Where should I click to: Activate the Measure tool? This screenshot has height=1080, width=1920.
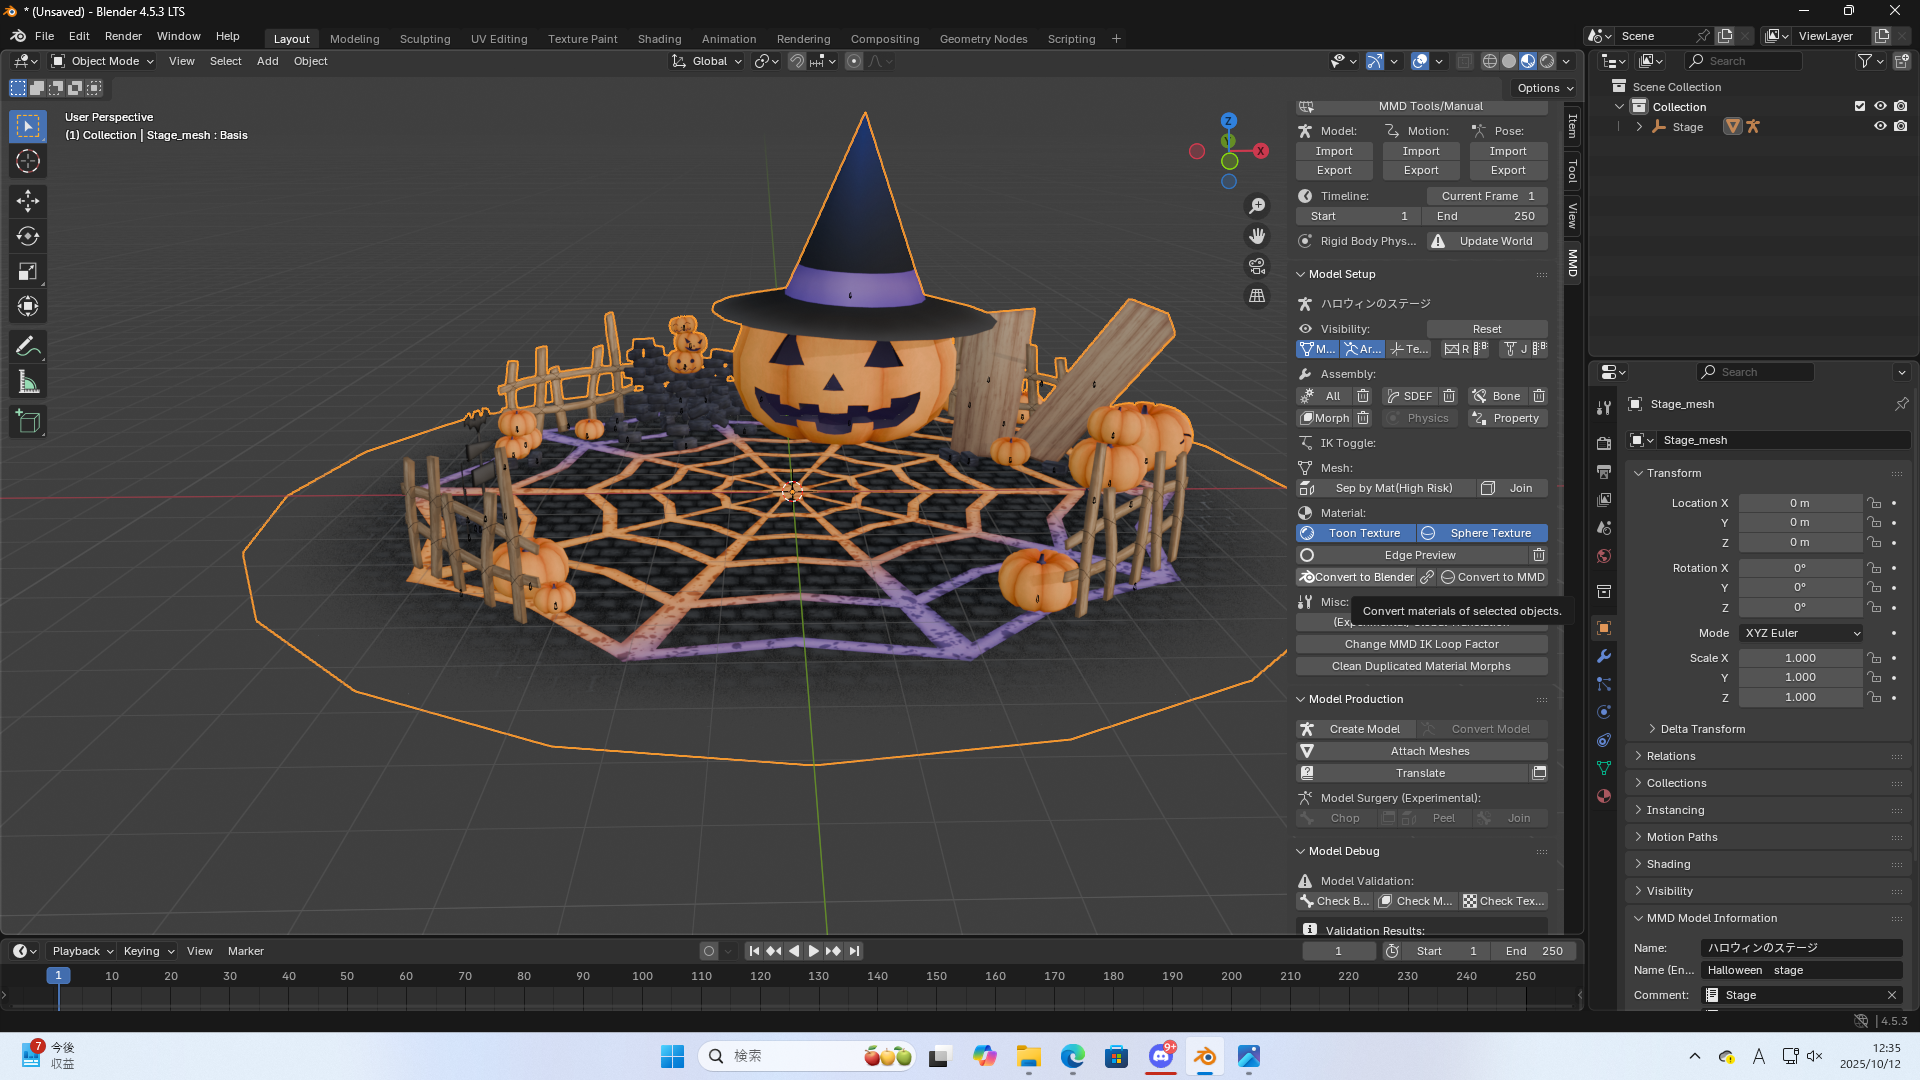[x=27, y=381]
